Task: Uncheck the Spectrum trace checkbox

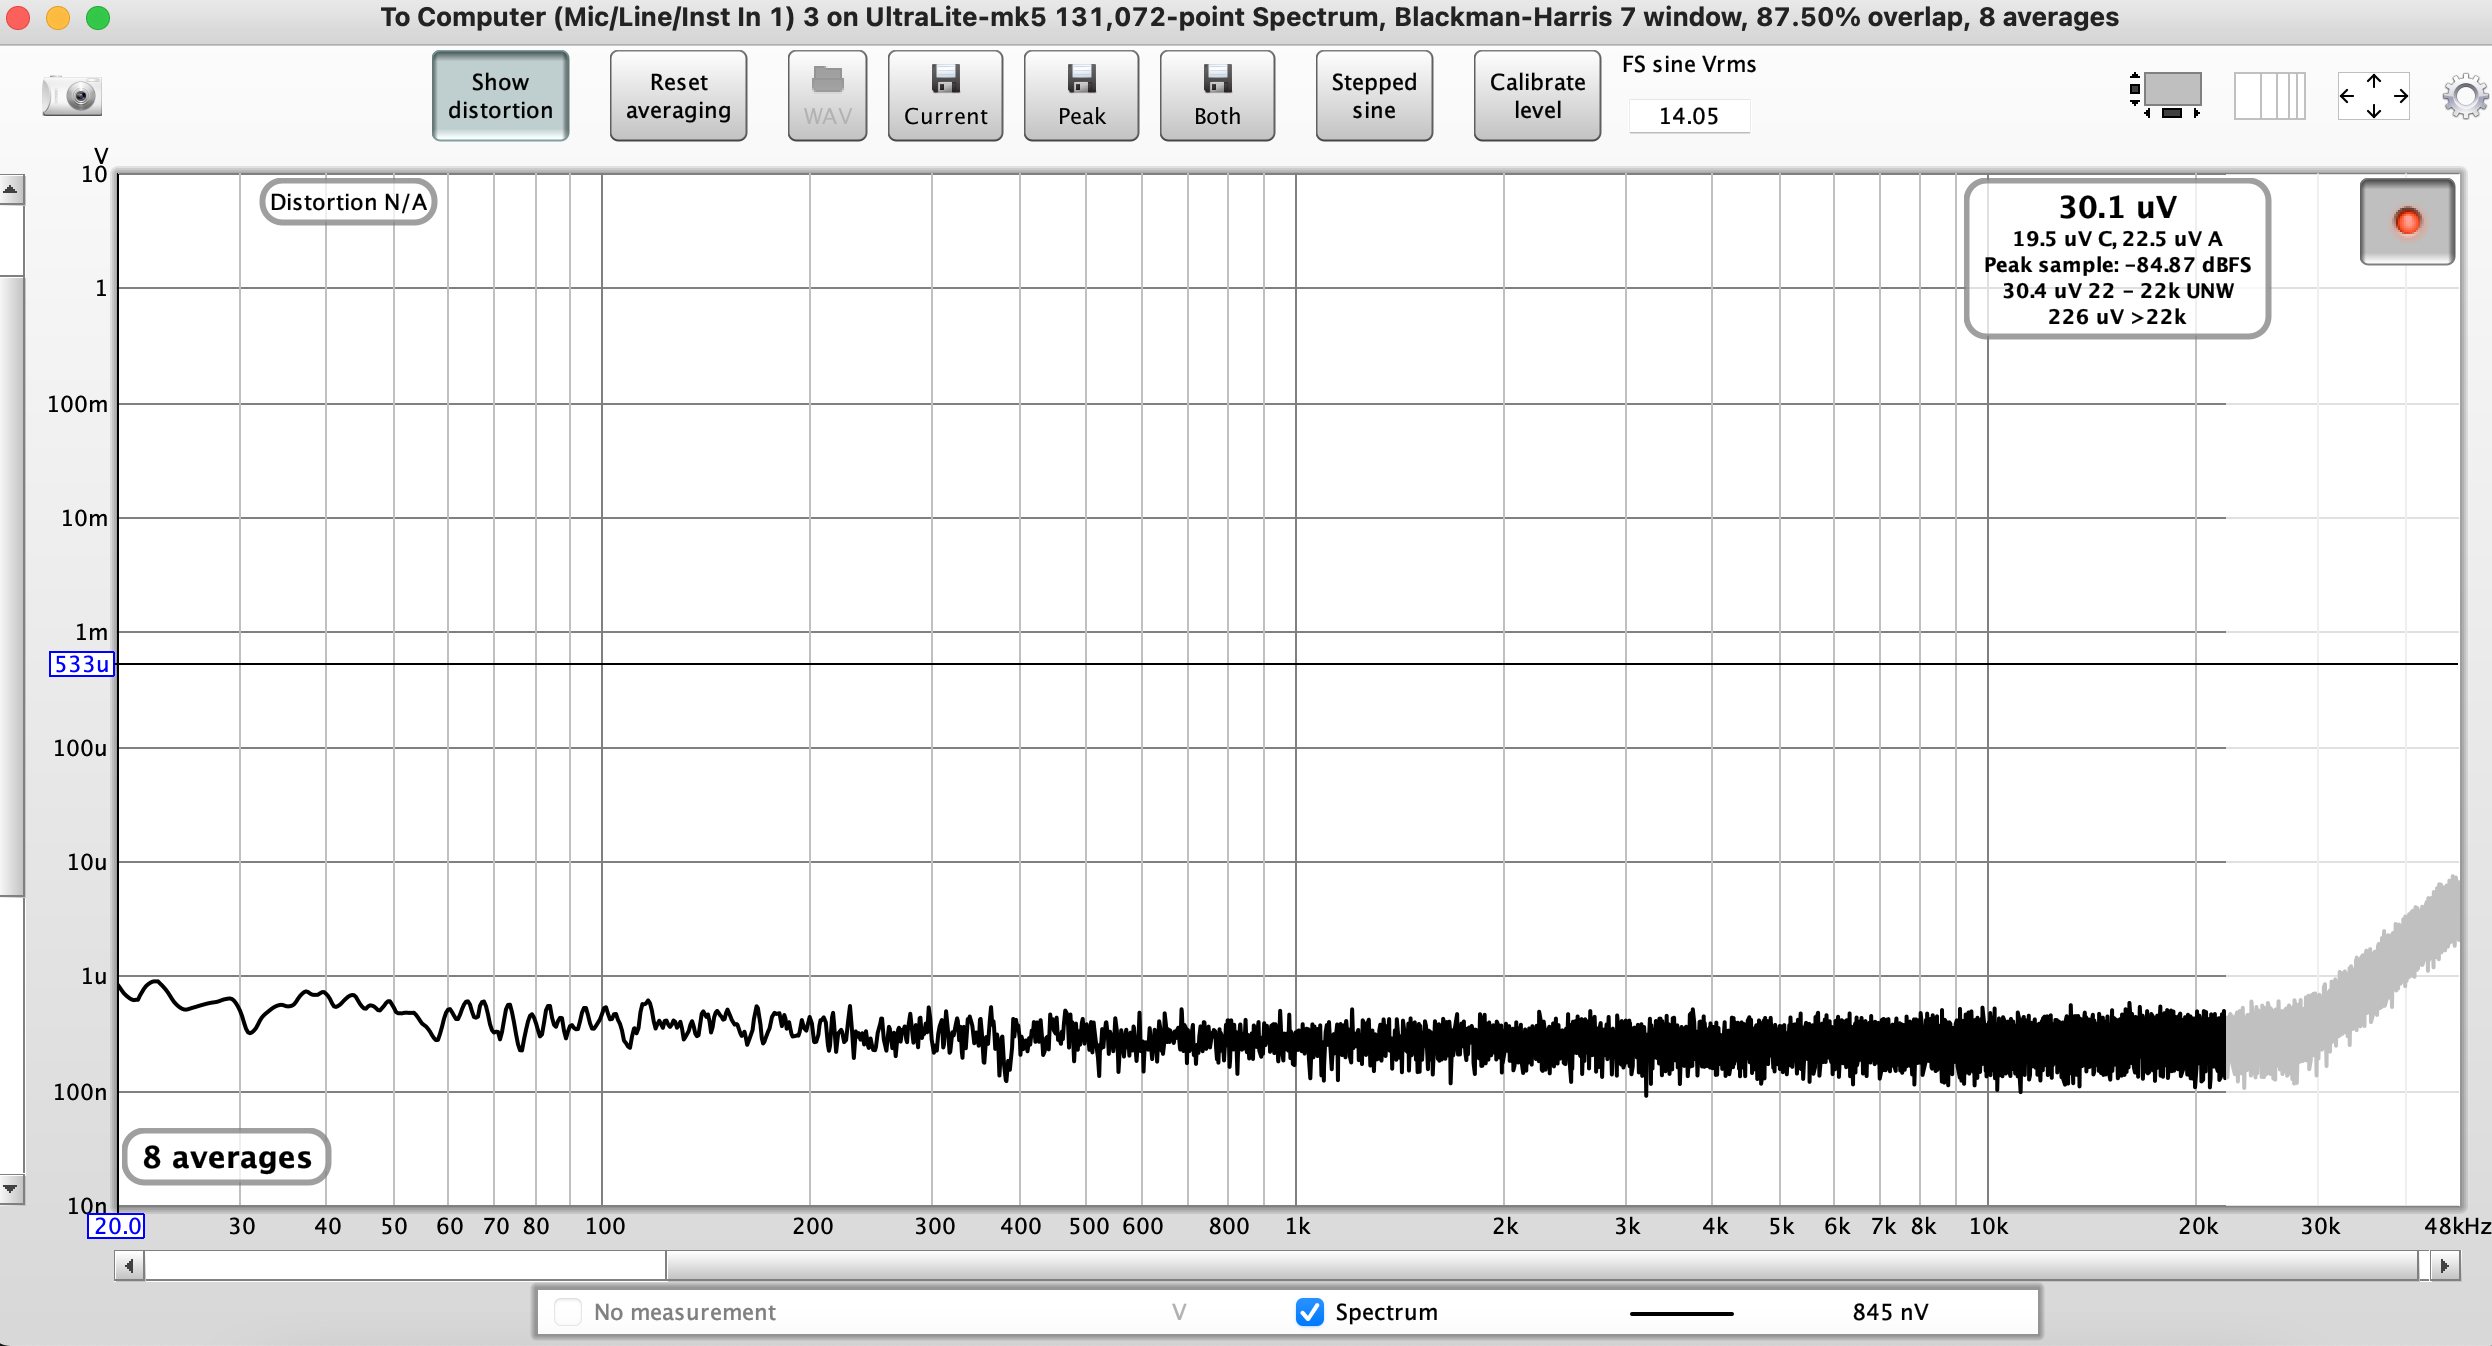Action: [1309, 1312]
